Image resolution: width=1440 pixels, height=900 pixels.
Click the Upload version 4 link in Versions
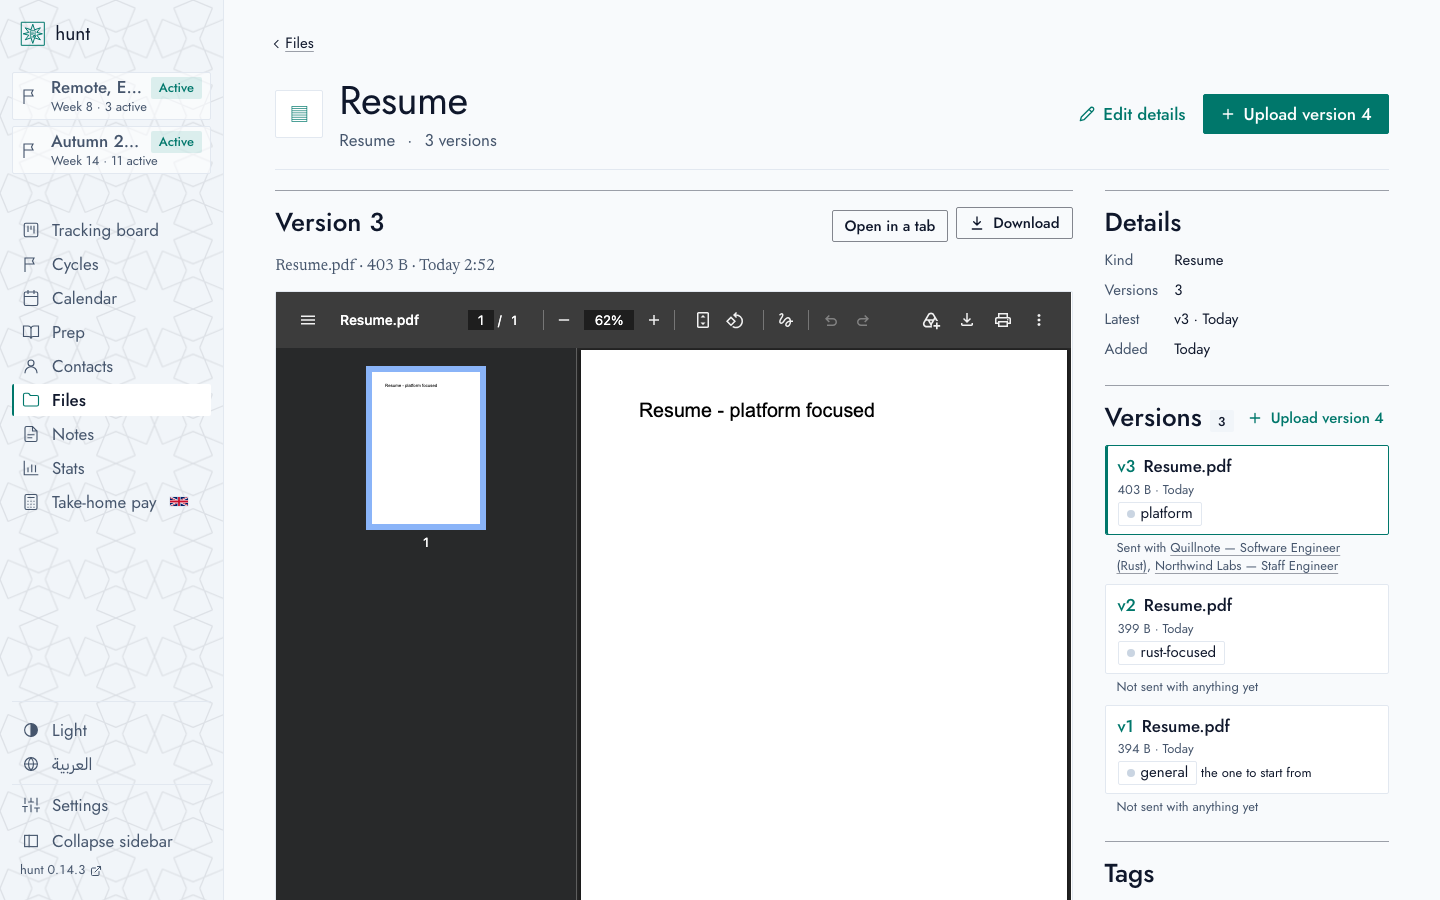pyautogui.click(x=1316, y=418)
